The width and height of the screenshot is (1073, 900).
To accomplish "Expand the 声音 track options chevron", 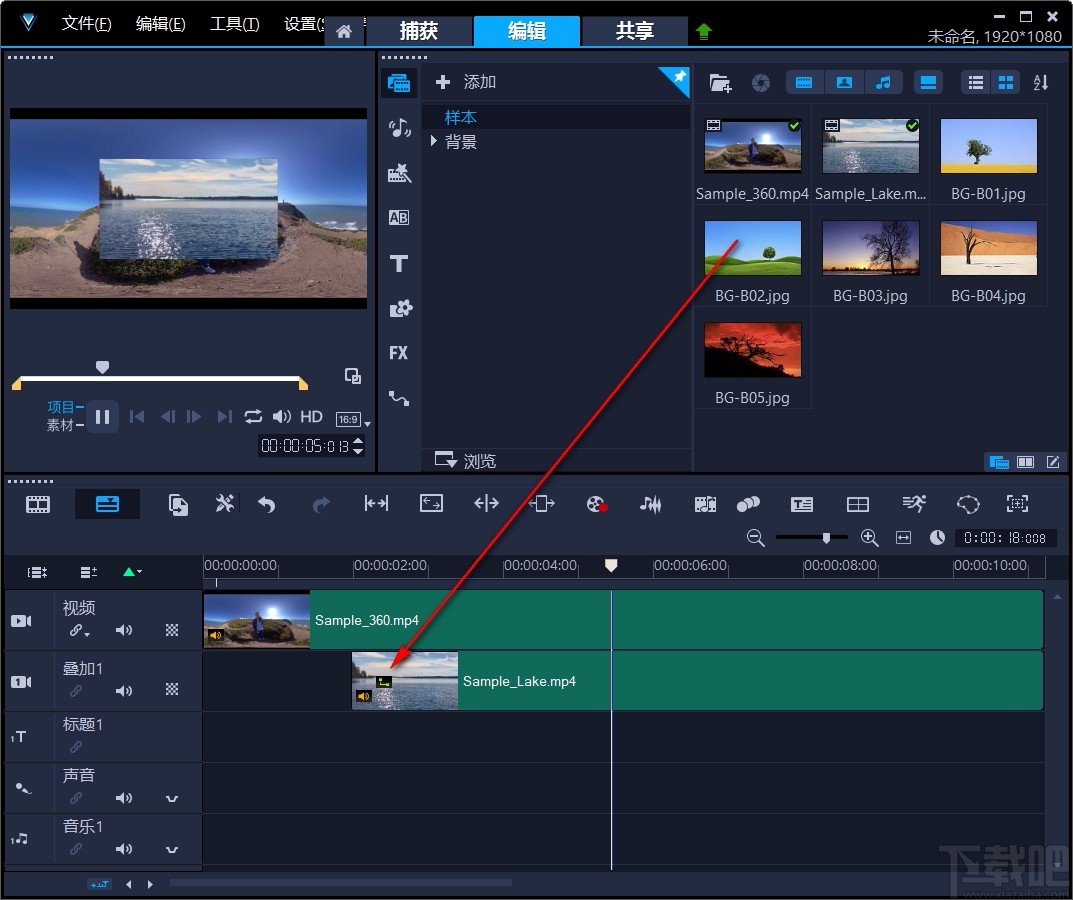I will click(x=172, y=798).
